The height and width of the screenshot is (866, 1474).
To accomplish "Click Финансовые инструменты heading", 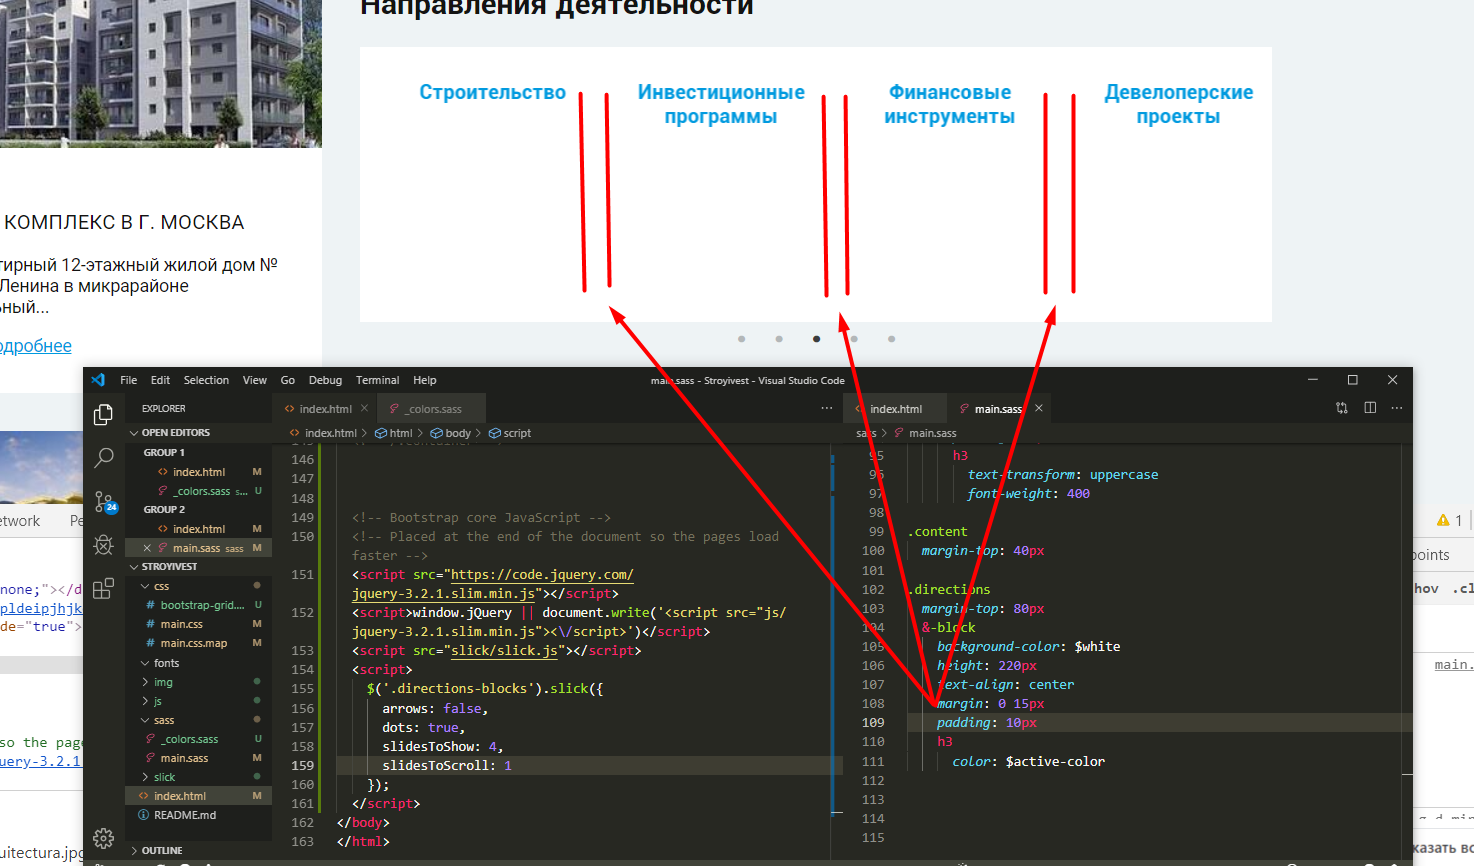I will tap(949, 104).
